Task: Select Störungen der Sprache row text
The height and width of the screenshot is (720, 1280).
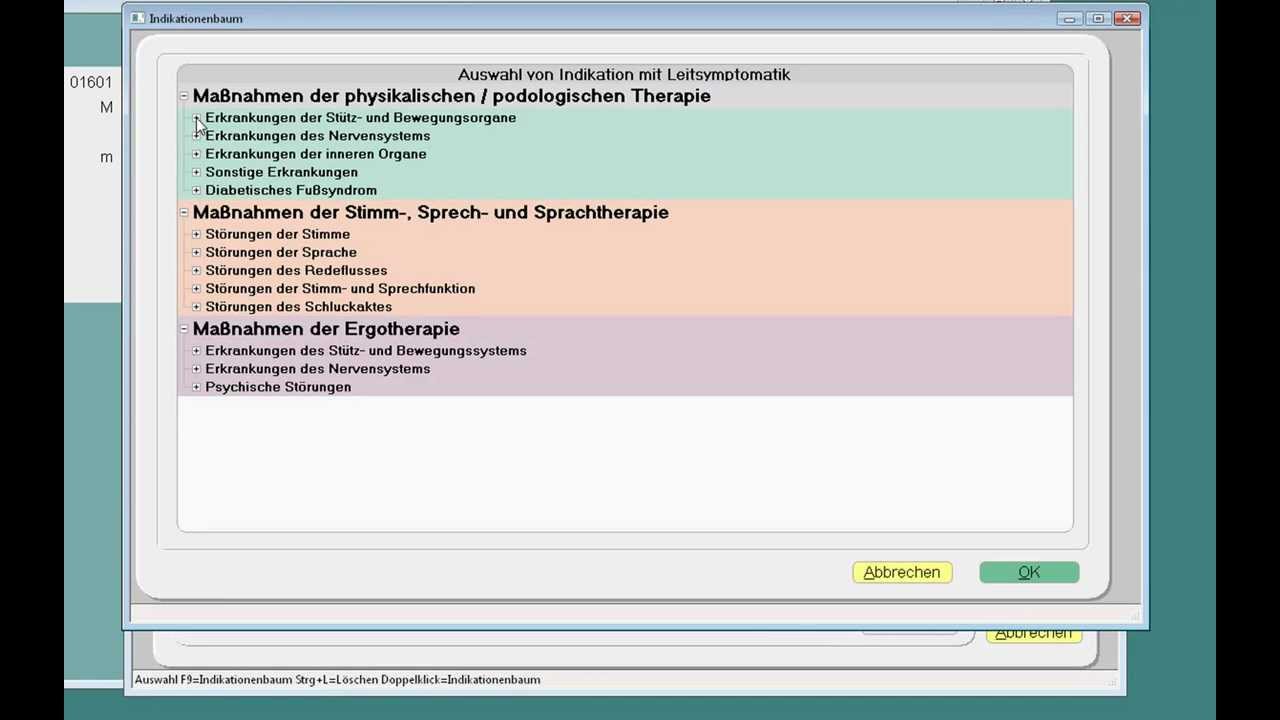Action: click(281, 252)
